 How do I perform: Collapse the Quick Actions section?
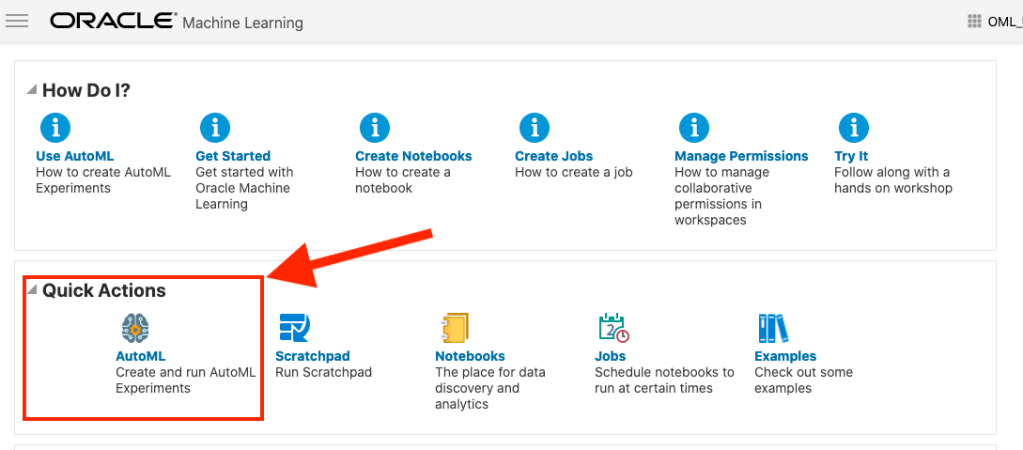tap(32, 290)
